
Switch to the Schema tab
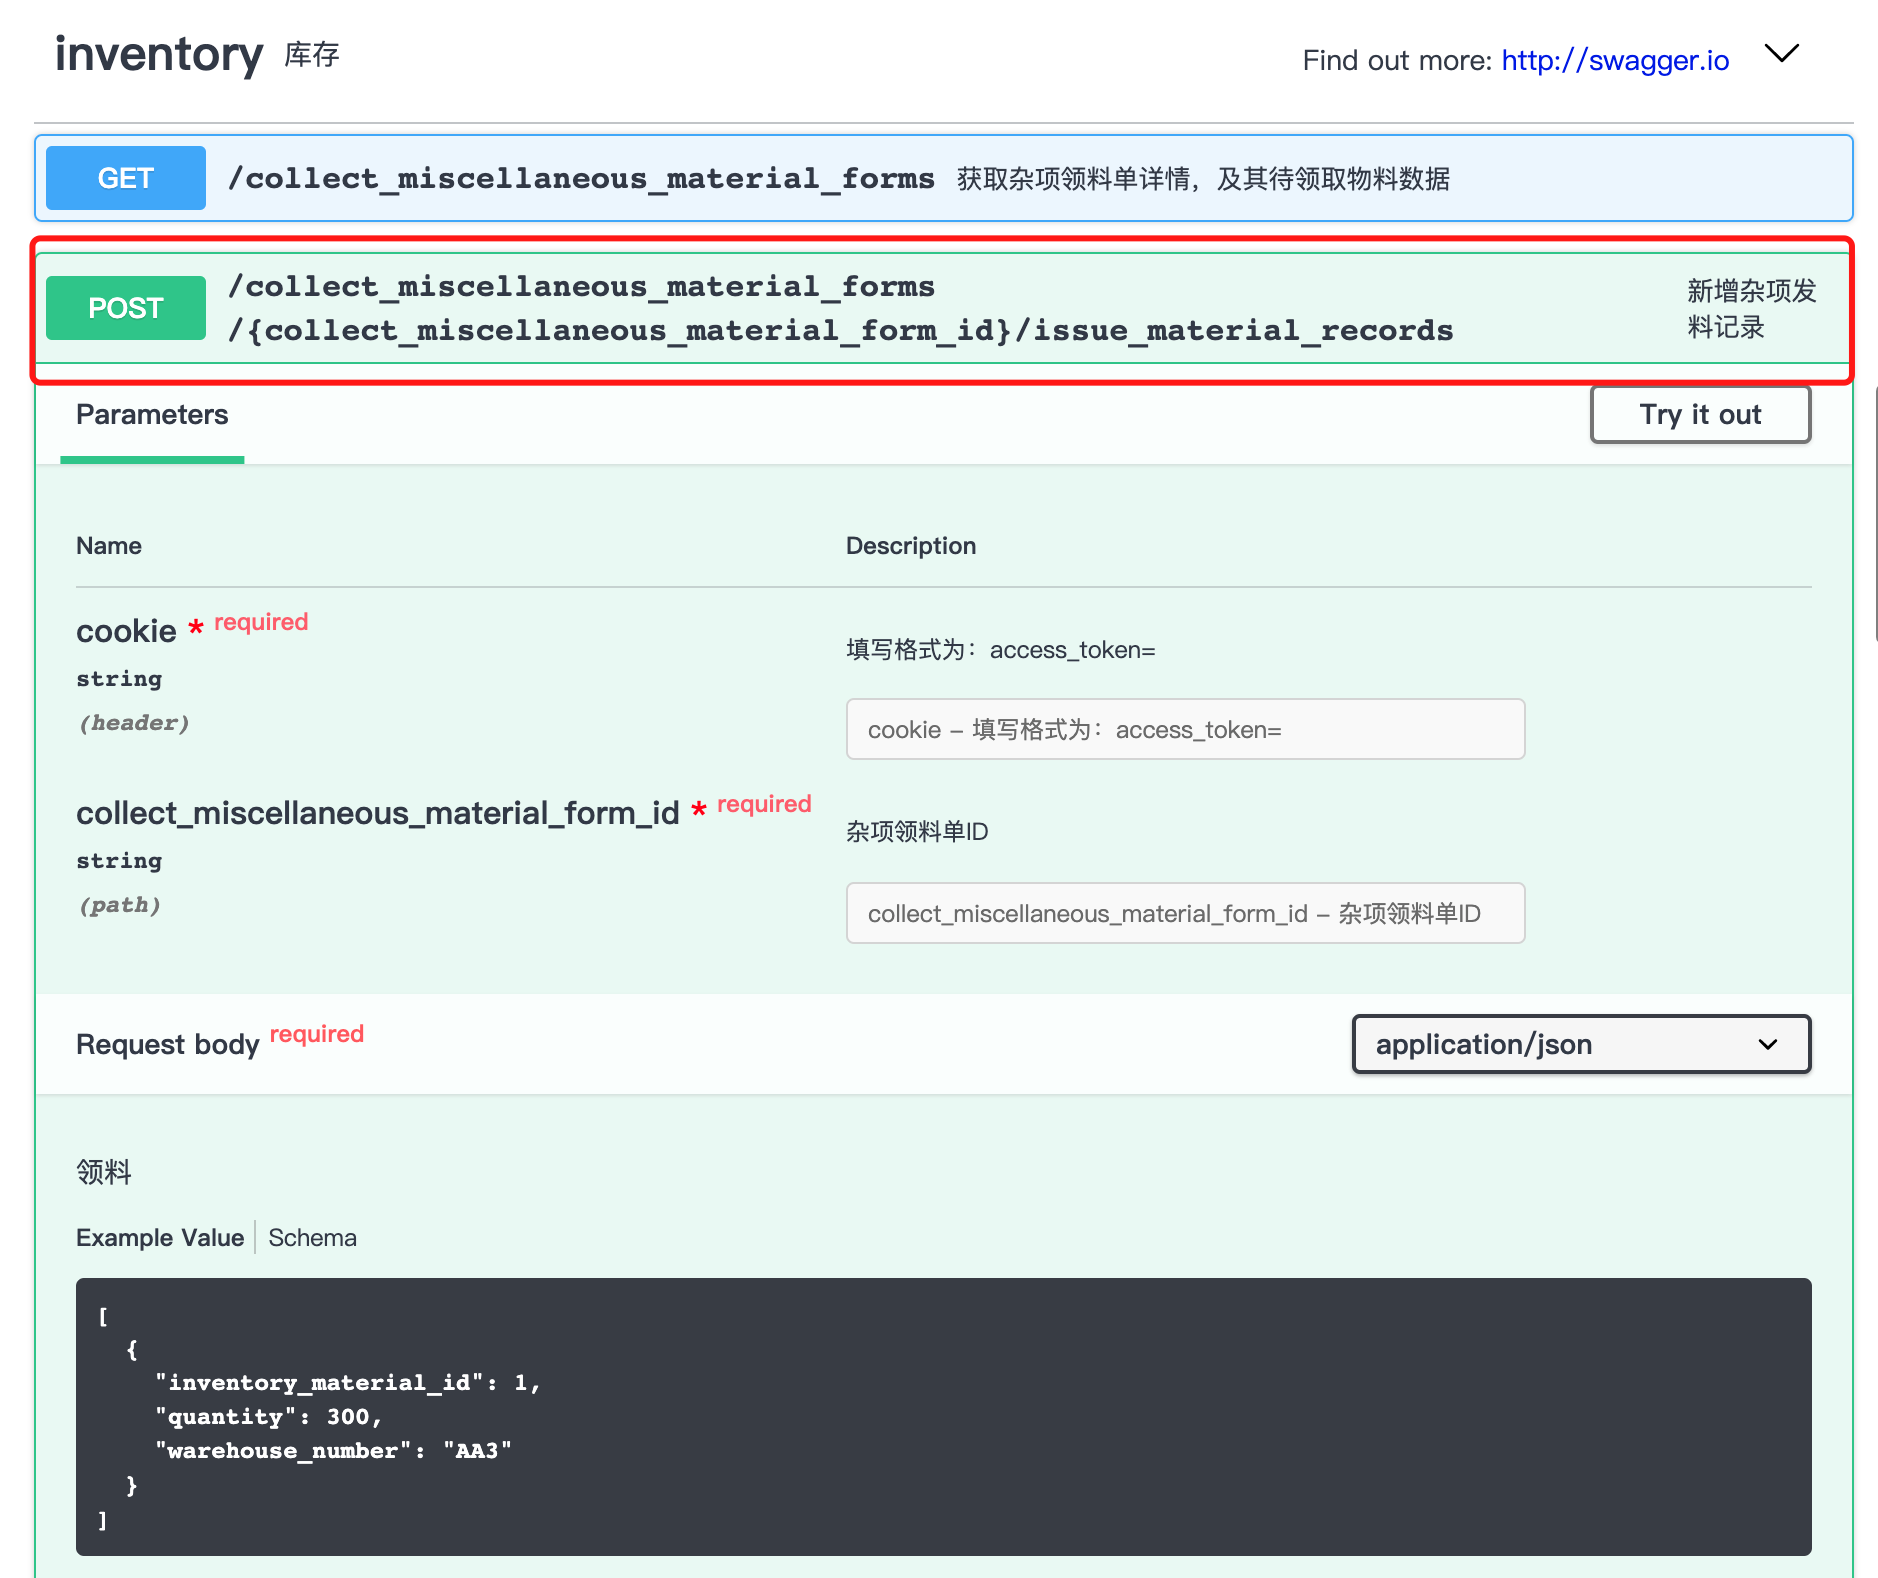point(312,1238)
